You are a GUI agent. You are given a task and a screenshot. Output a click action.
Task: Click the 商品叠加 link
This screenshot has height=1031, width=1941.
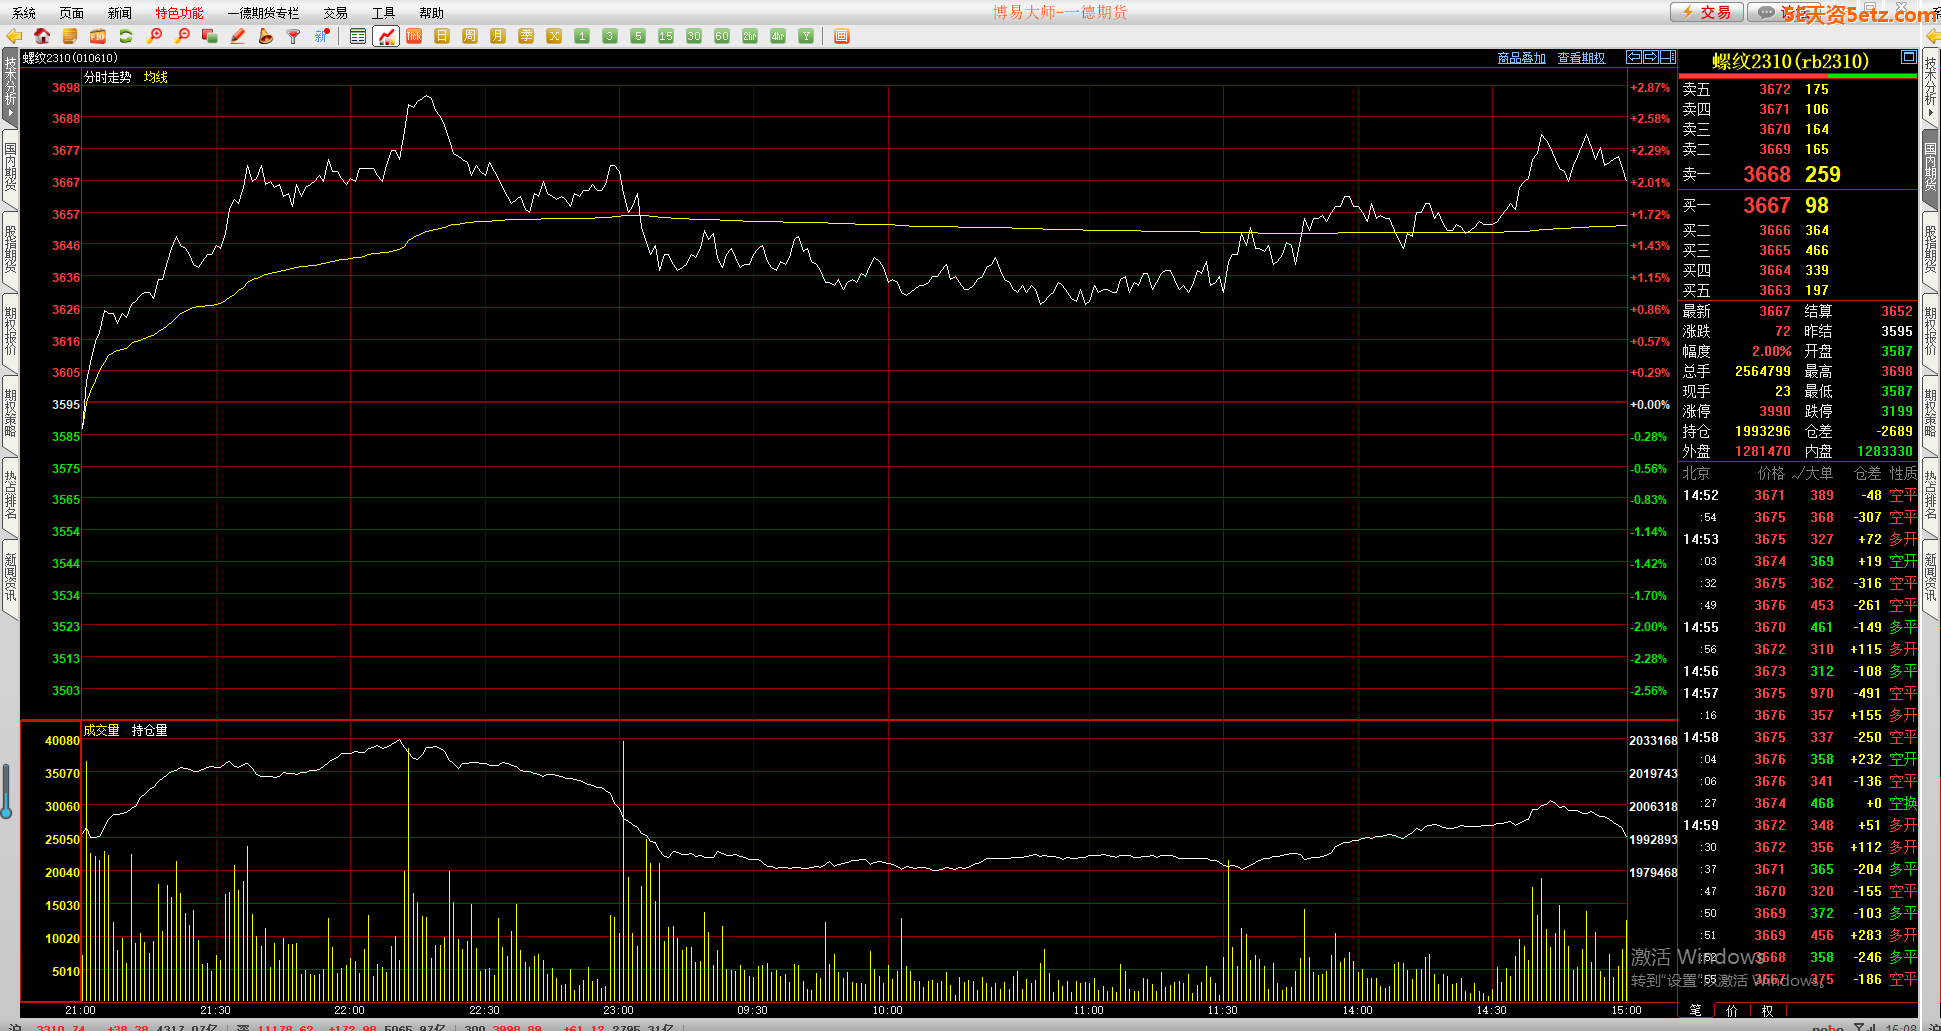coord(1521,58)
